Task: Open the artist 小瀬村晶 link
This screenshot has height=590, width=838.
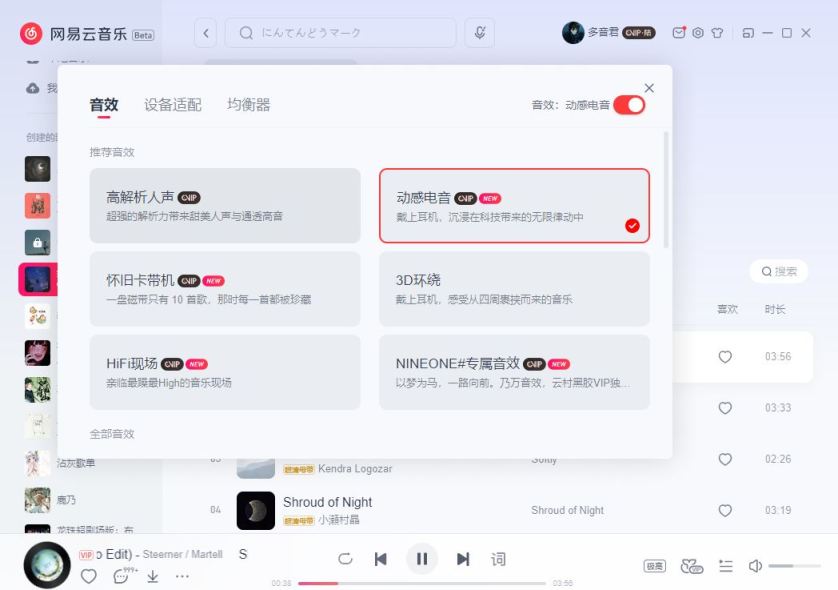Action: pos(339,519)
